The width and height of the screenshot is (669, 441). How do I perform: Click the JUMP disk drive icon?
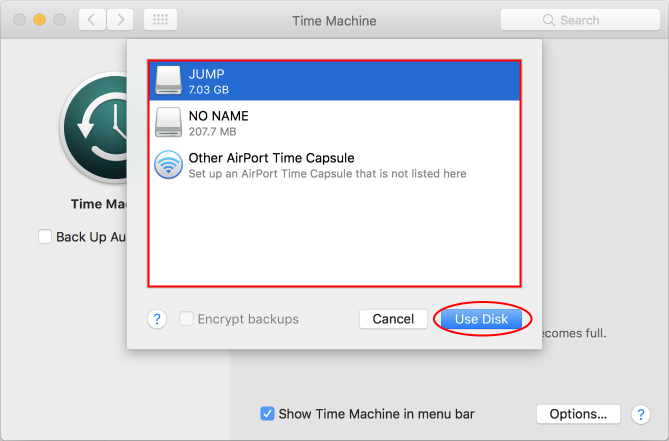[168, 80]
